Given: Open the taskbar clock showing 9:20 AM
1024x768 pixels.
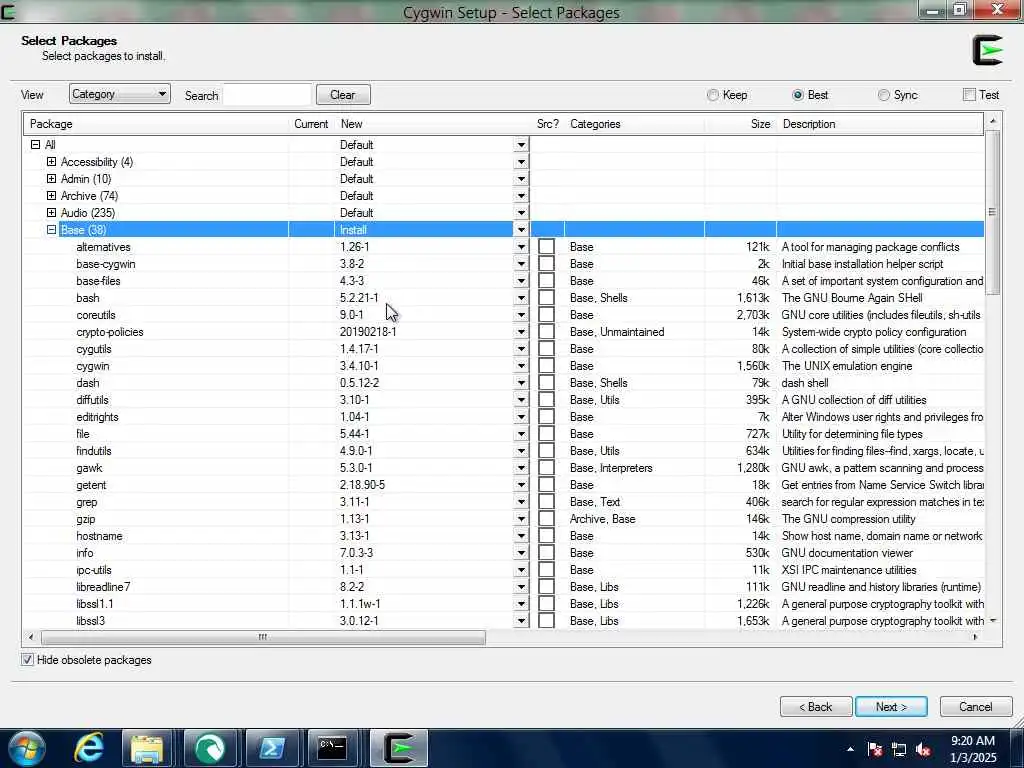Looking at the screenshot, I should (973, 749).
